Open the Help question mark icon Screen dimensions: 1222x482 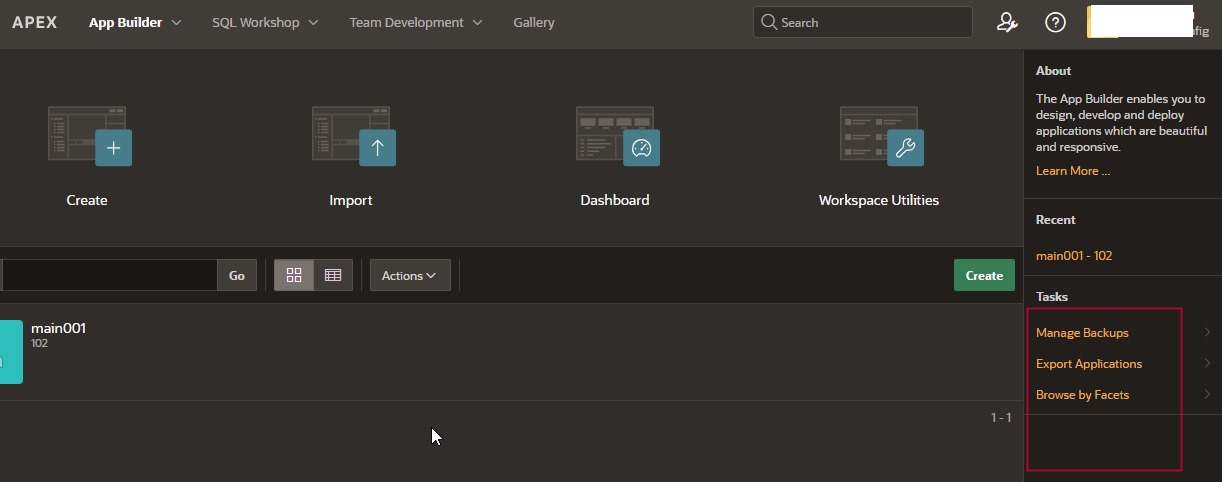click(1055, 22)
